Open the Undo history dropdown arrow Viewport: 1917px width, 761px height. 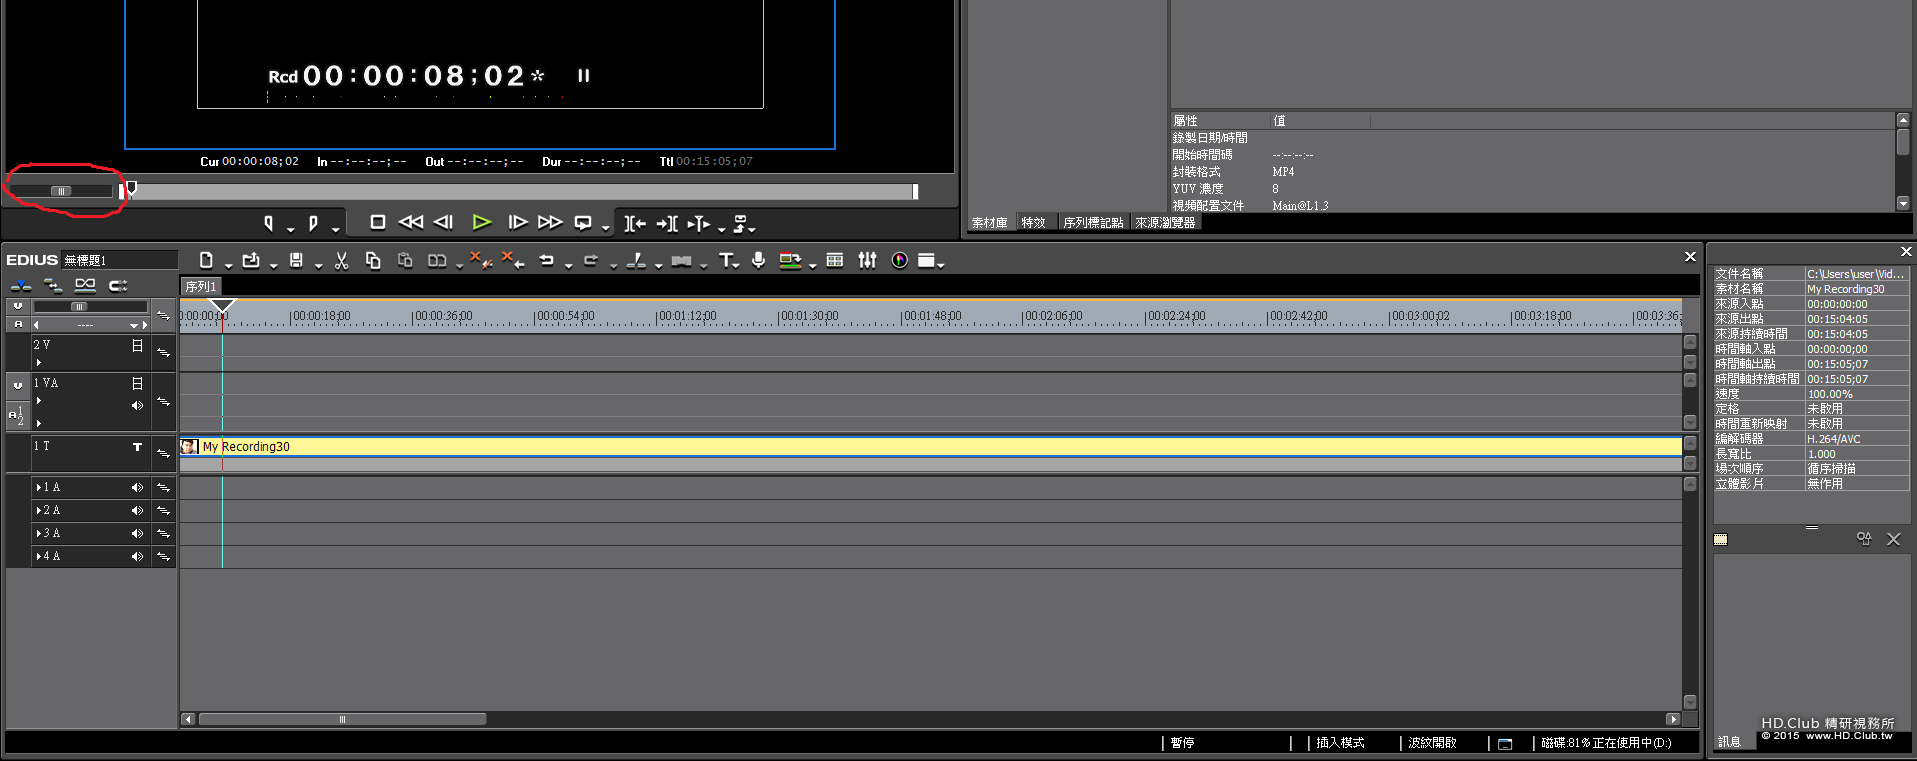tap(568, 265)
